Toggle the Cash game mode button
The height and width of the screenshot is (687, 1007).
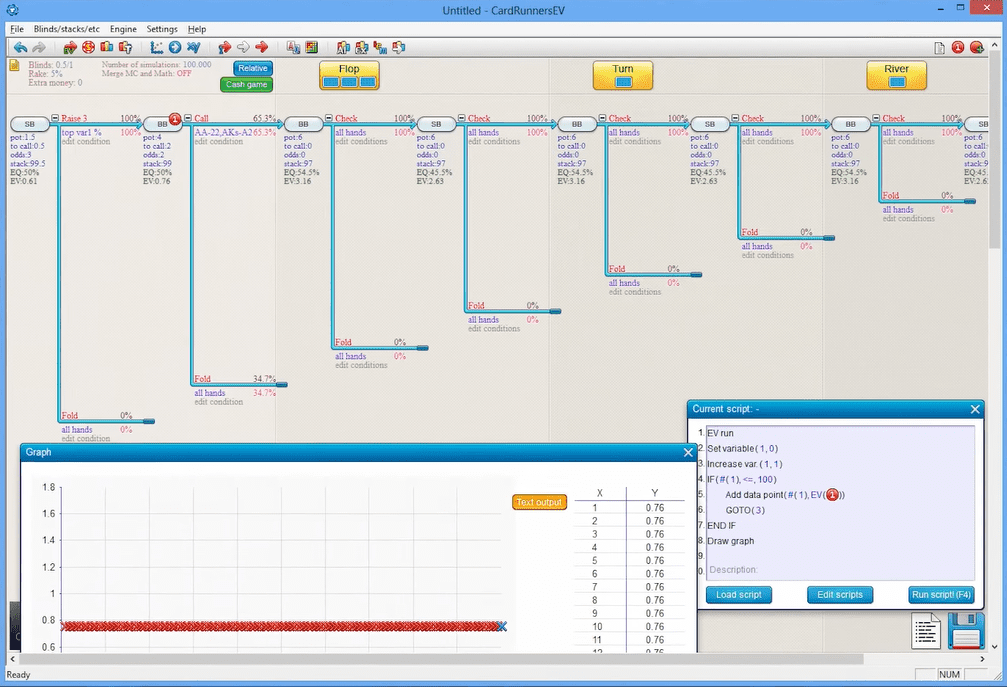tap(246, 85)
